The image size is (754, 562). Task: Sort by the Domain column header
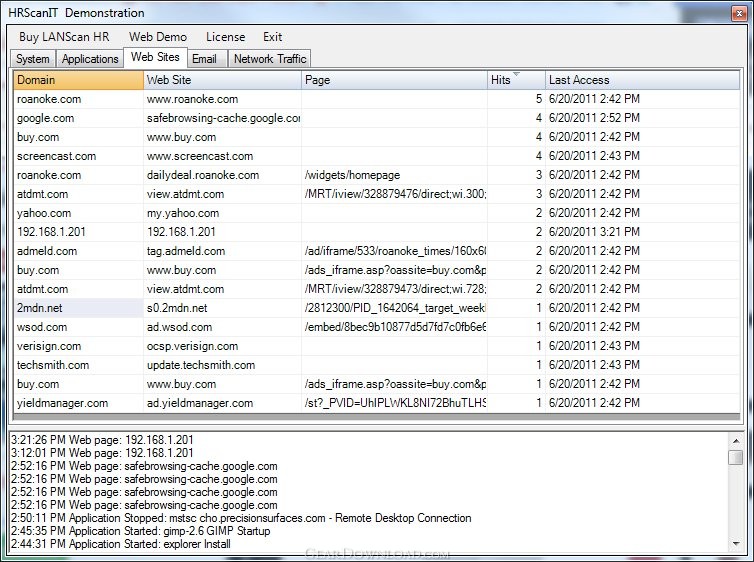pyautogui.click(x=78, y=80)
